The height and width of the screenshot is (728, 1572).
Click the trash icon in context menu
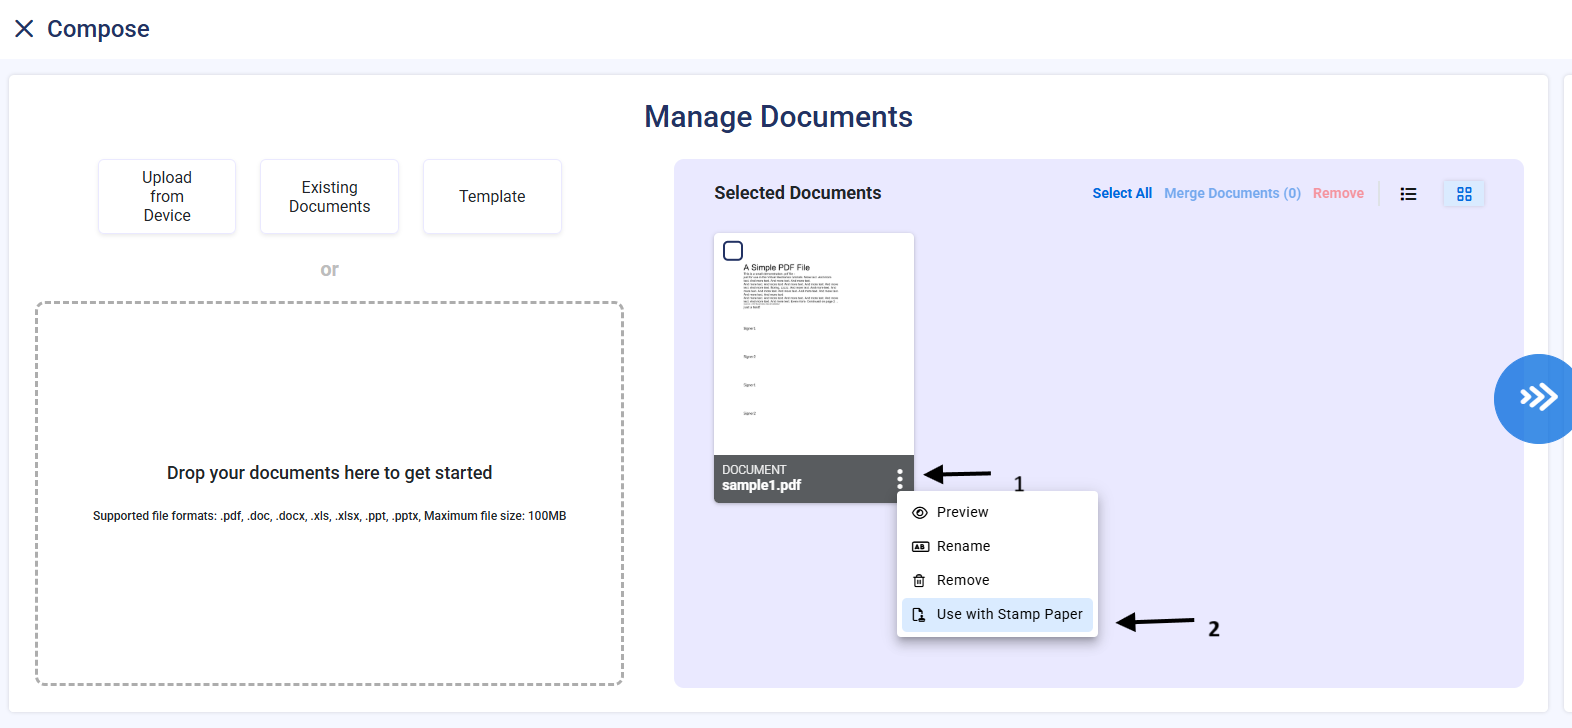tap(920, 581)
